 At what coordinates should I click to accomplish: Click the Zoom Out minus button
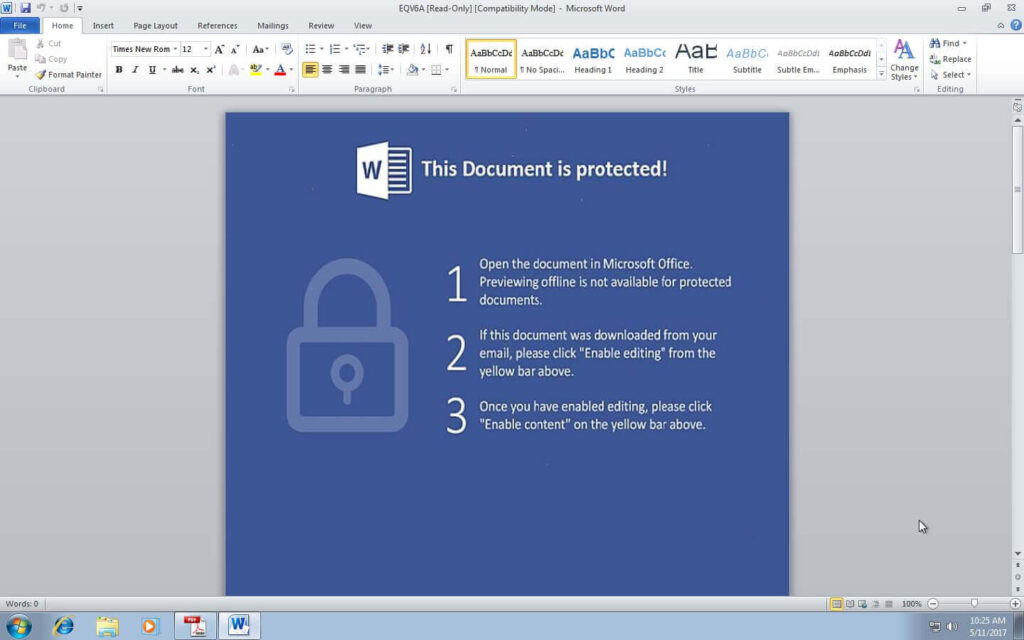click(933, 604)
